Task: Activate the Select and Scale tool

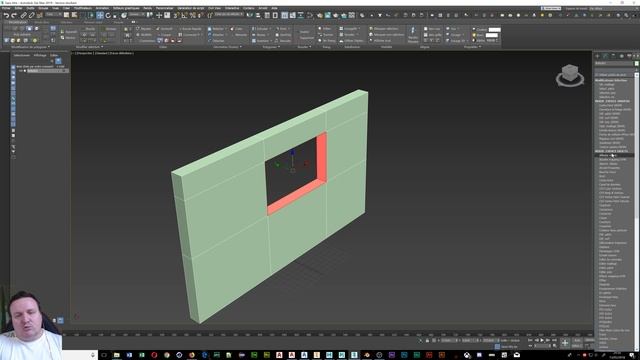Action: tap(116, 15)
